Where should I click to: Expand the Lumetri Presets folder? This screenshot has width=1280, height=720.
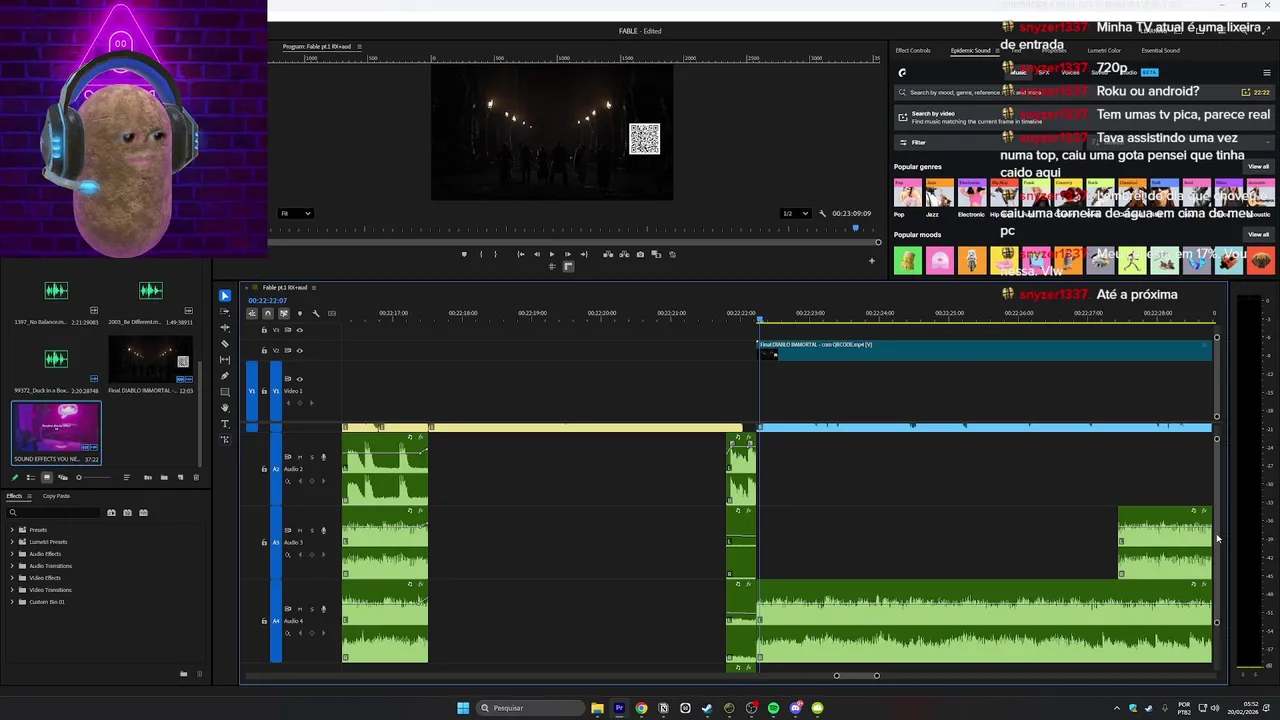click(12, 542)
